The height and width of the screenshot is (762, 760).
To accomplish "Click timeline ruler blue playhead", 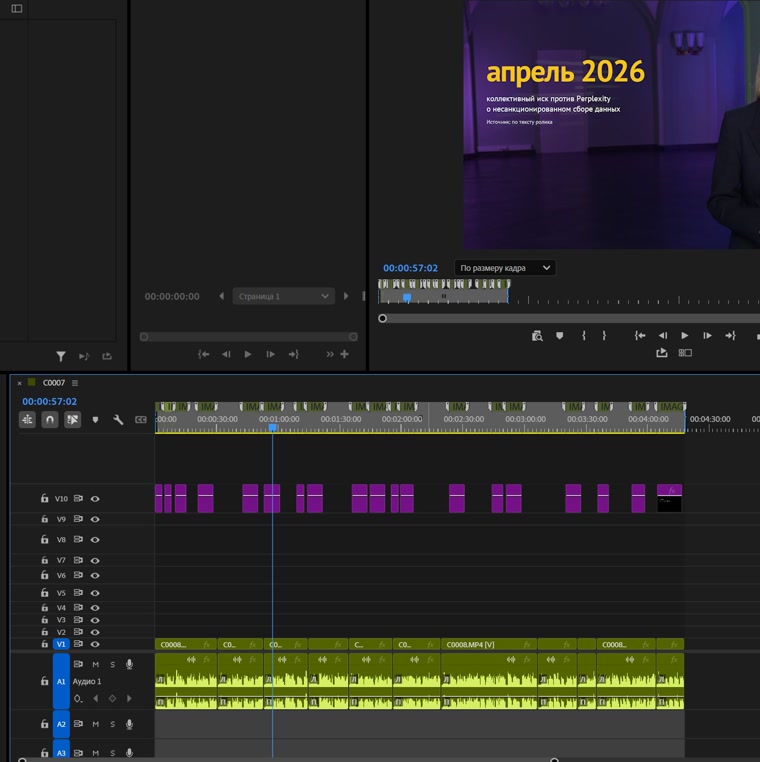I will pos(273,427).
